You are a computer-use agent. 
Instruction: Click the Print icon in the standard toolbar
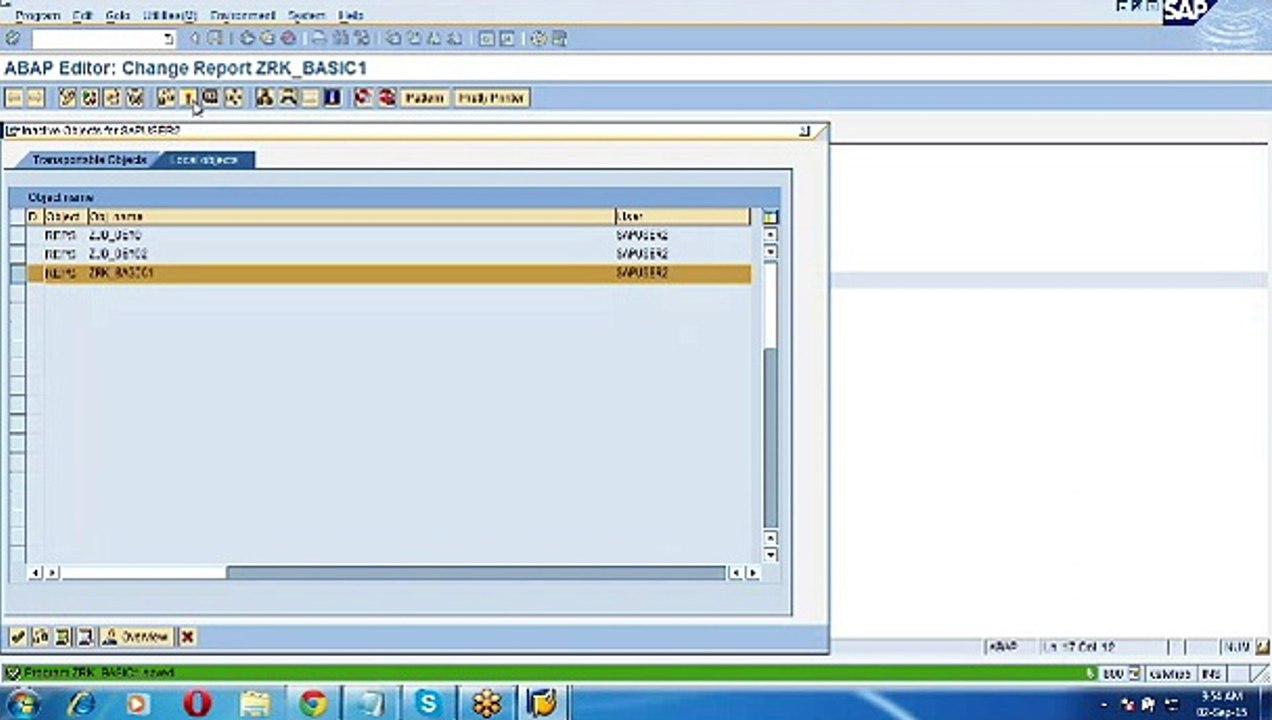click(x=317, y=38)
